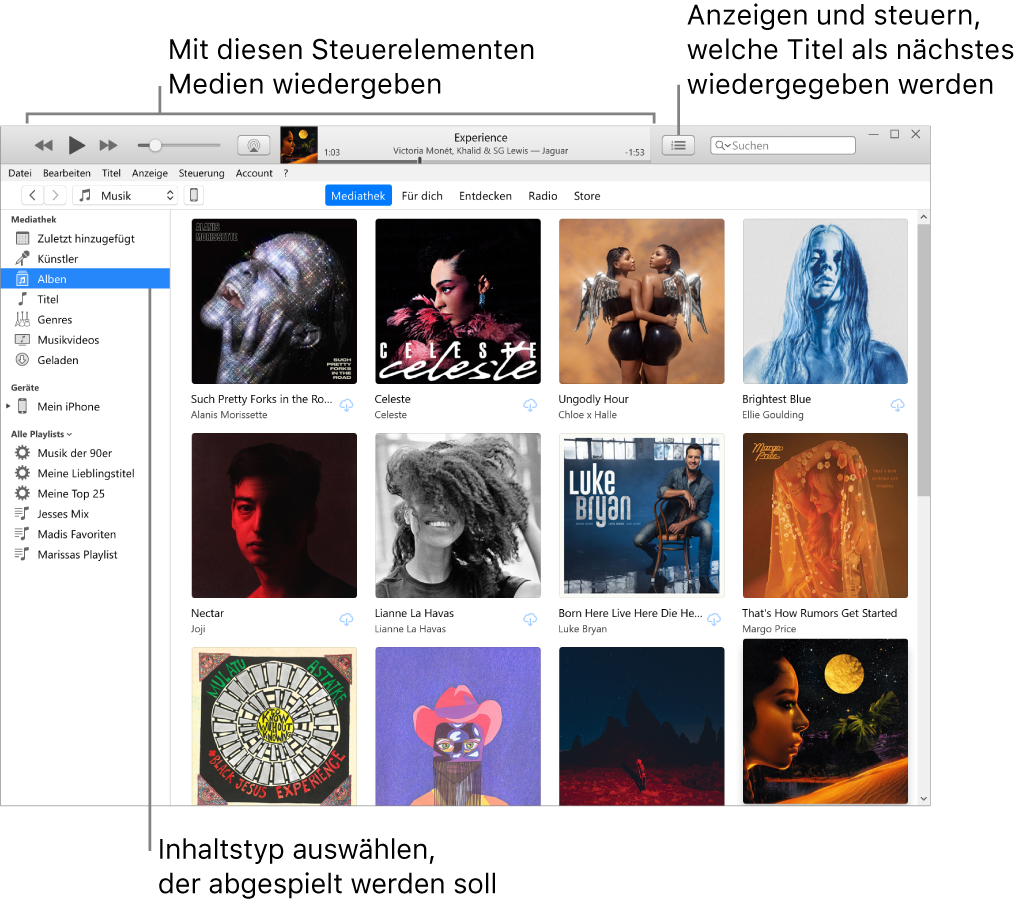This screenshot has width=1032, height=904.
Task: Click the Chloe x Halle artist name
Action: (x=587, y=415)
